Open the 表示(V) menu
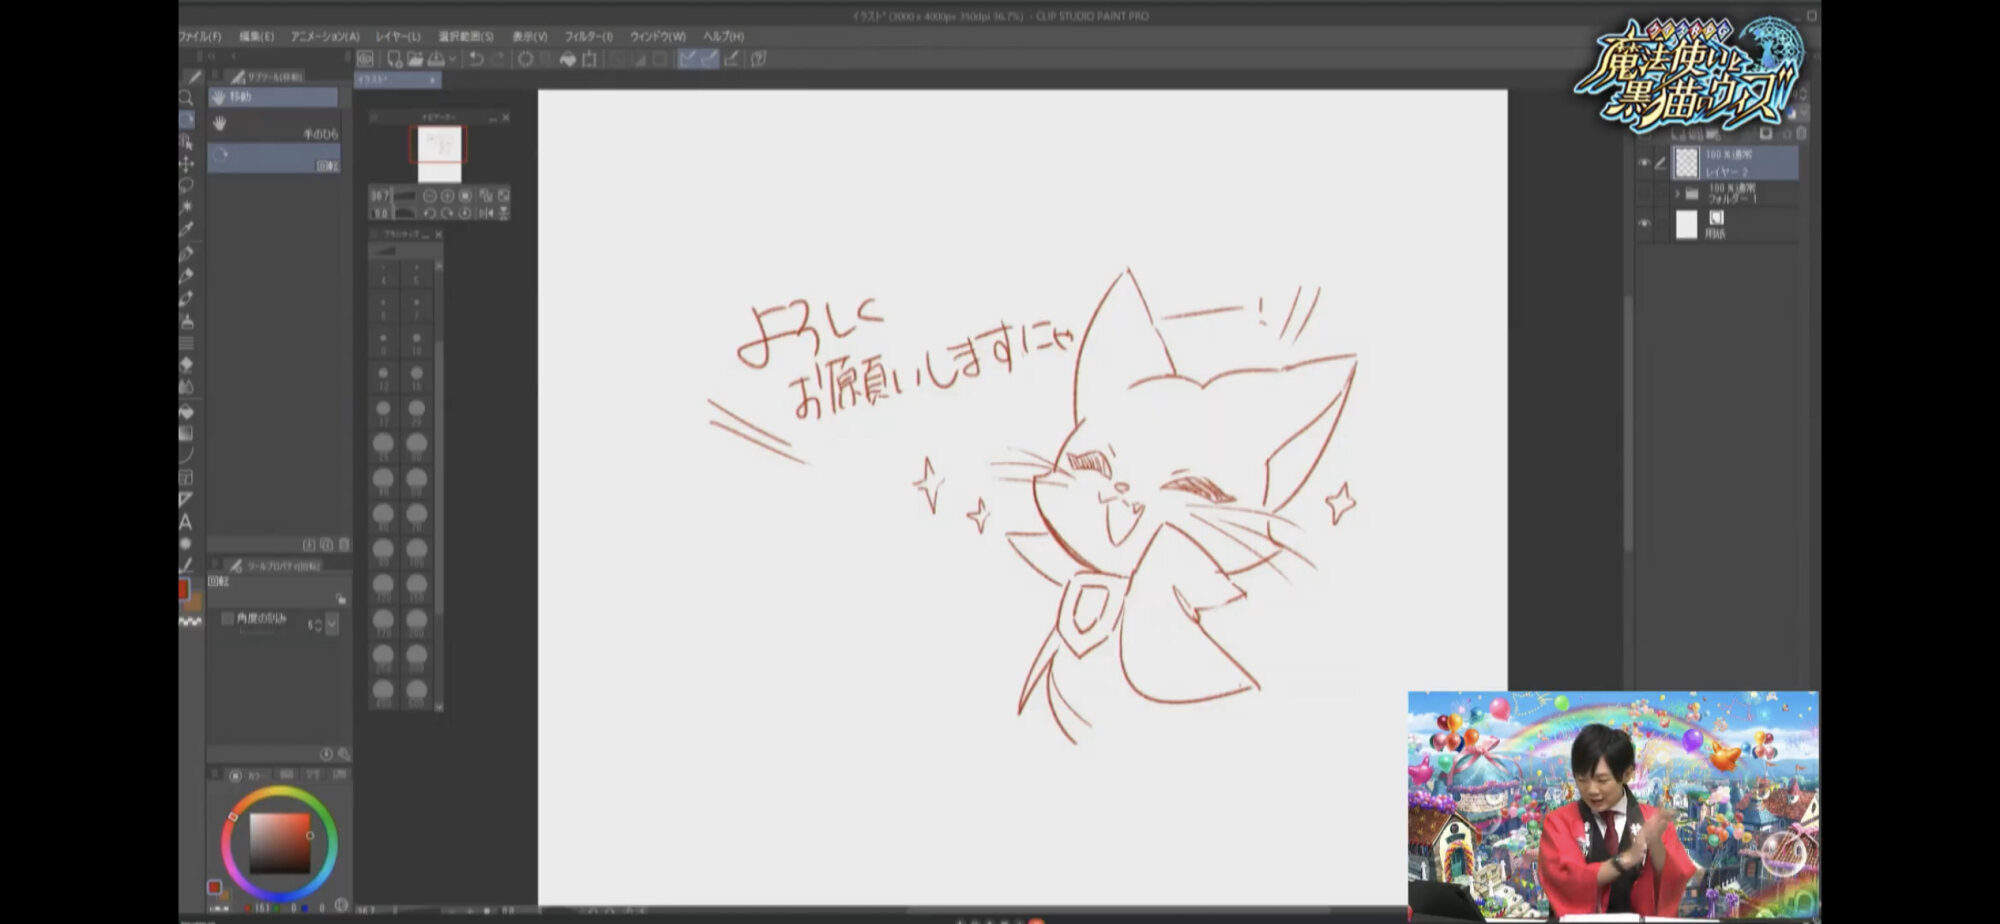This screenshot has width=2000, height=924. tap(530, 36)
